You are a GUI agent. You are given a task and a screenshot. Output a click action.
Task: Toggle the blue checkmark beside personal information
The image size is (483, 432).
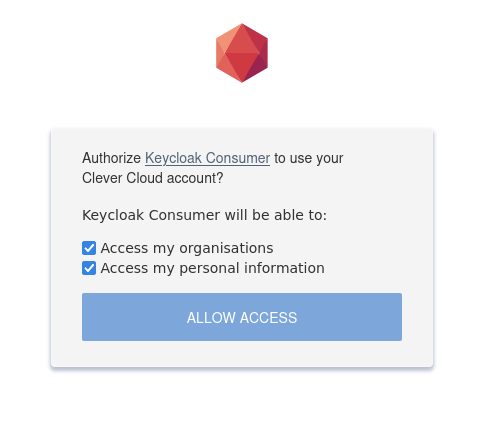(x=89, y=268)
